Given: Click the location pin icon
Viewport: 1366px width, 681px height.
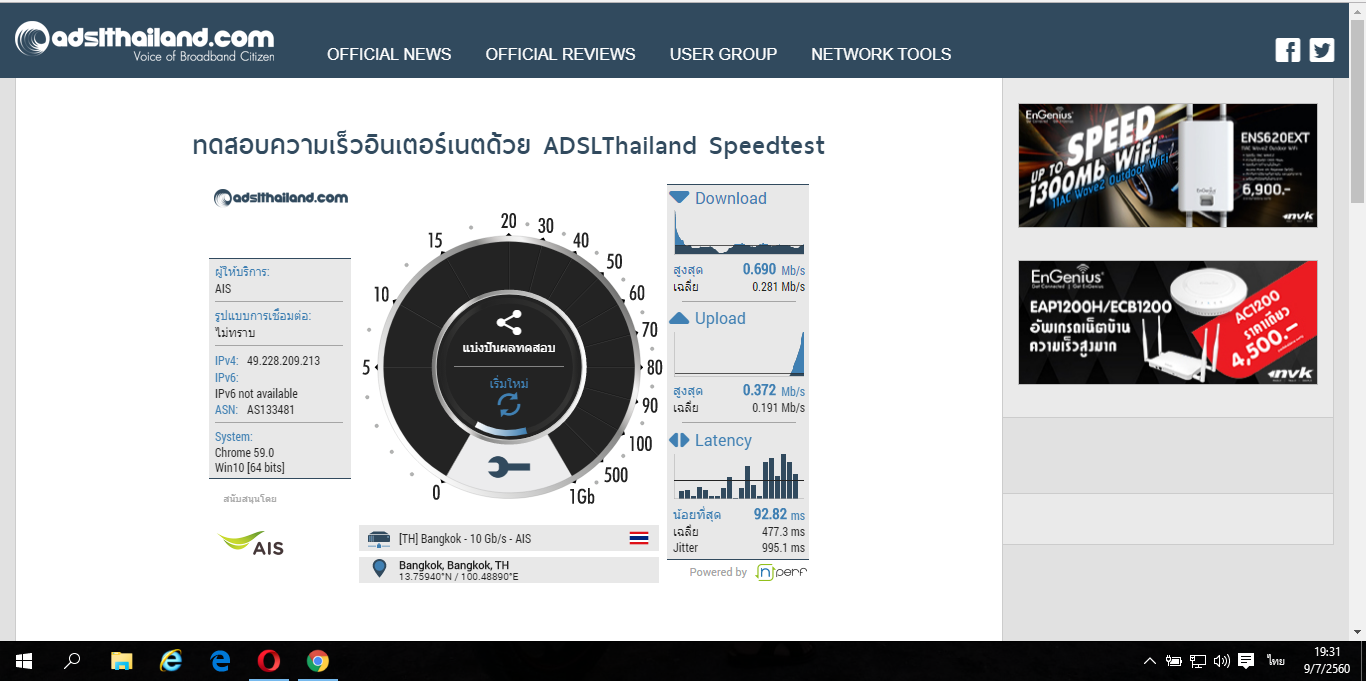Looking at the screenshot, I should point(379,569).
